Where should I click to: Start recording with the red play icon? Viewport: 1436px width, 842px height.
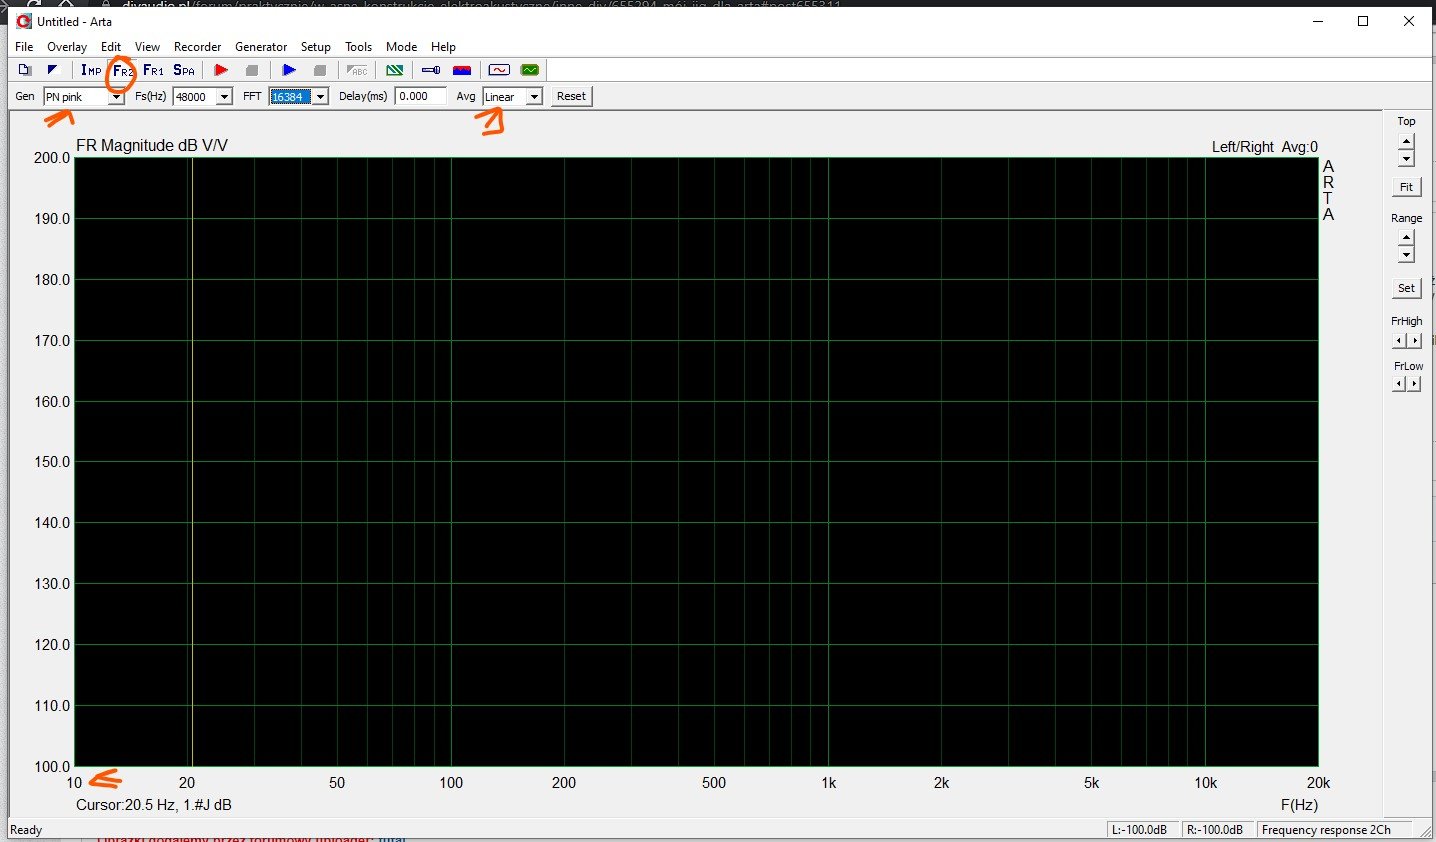pyautogui.click(x=221, y=70)
